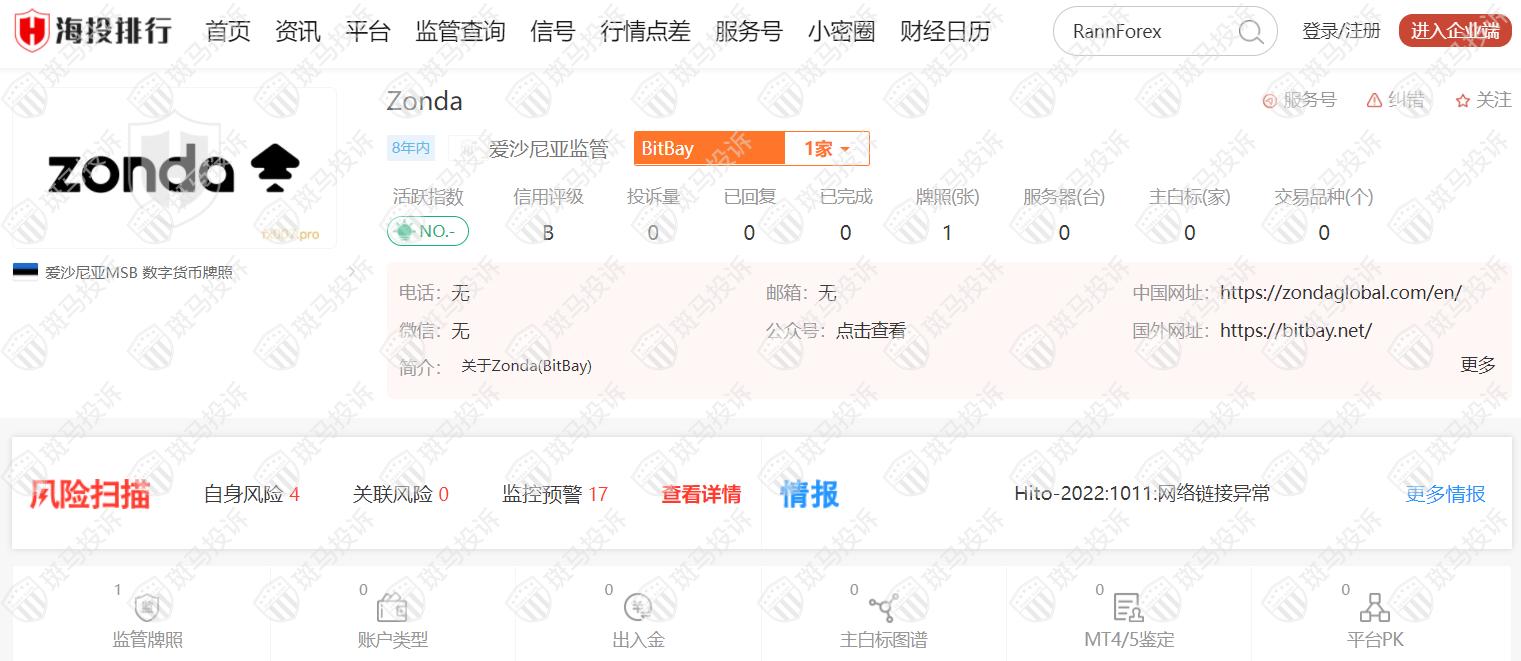
Task: Click the 关注 star icon
Action: tap(1463, 101)
